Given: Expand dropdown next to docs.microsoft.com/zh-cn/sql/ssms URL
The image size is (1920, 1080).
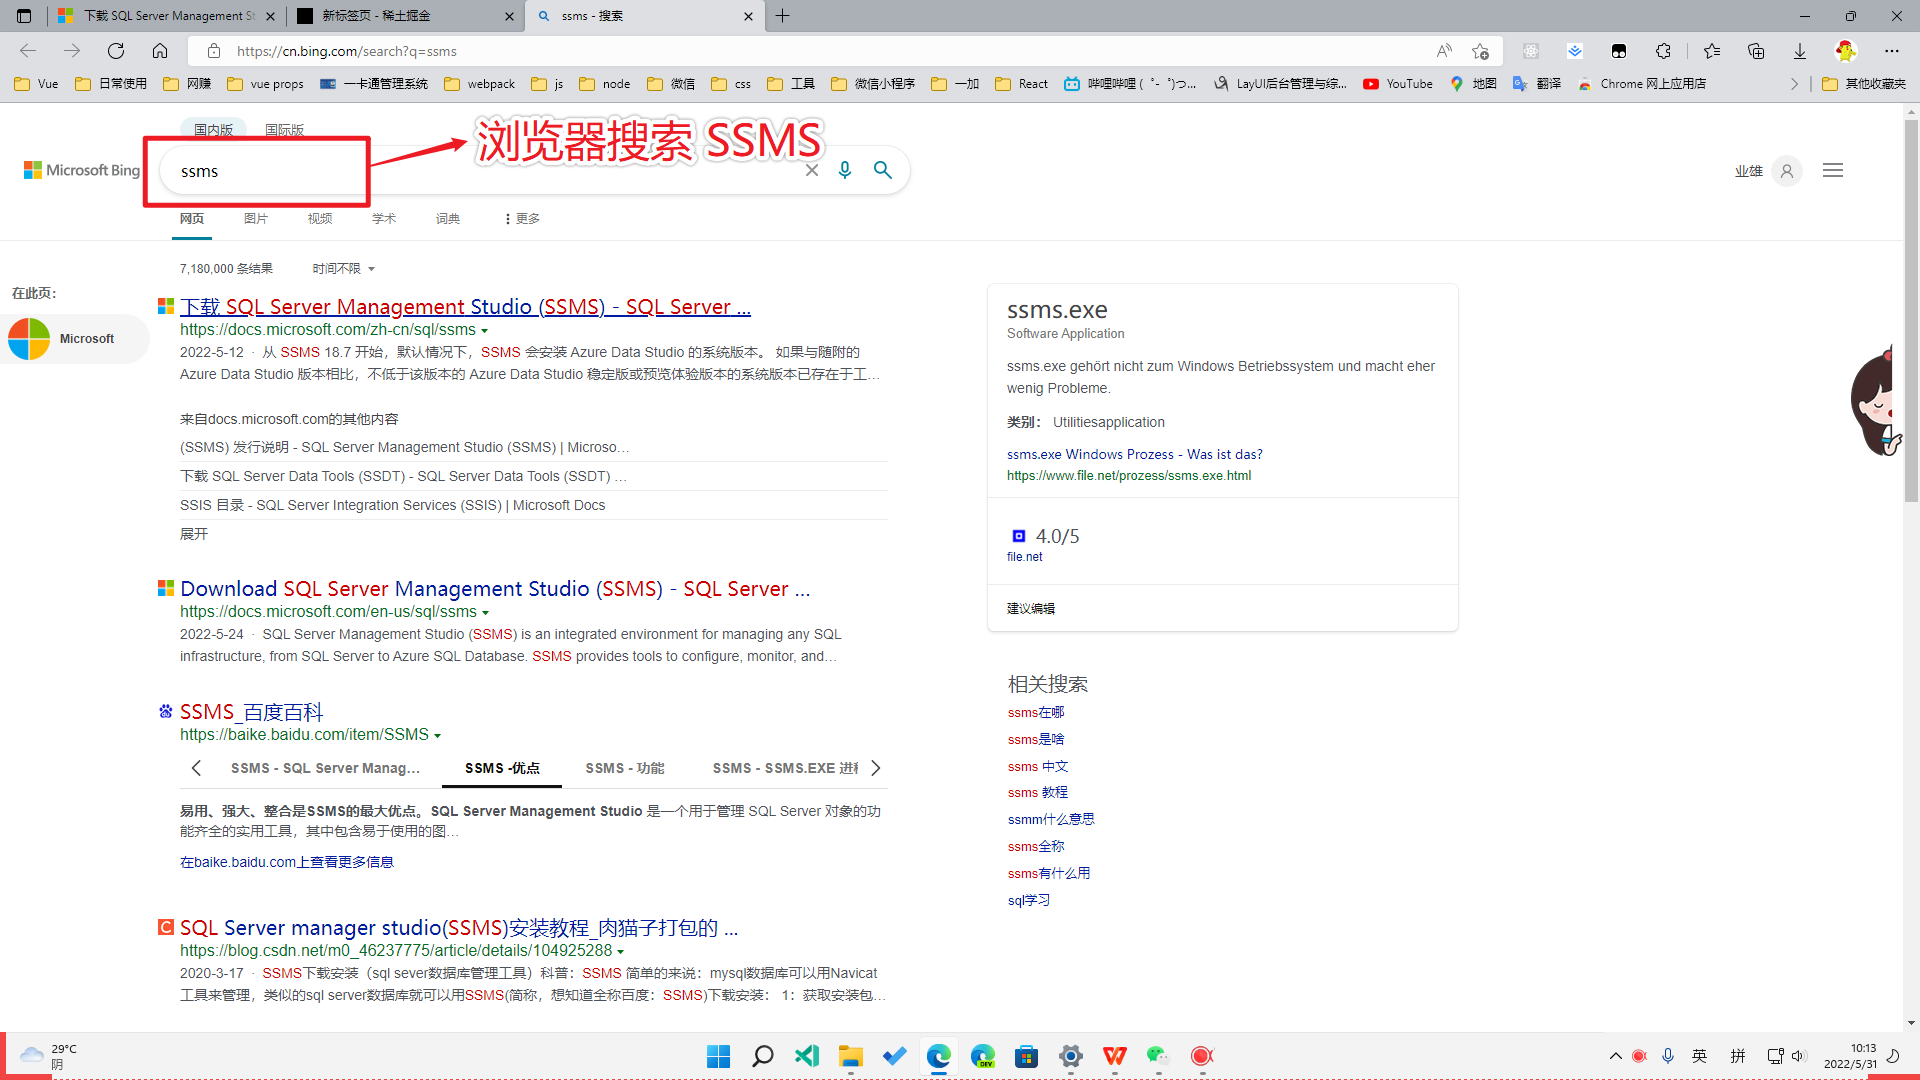Looking at the screenshot, I should coord(485,331).
